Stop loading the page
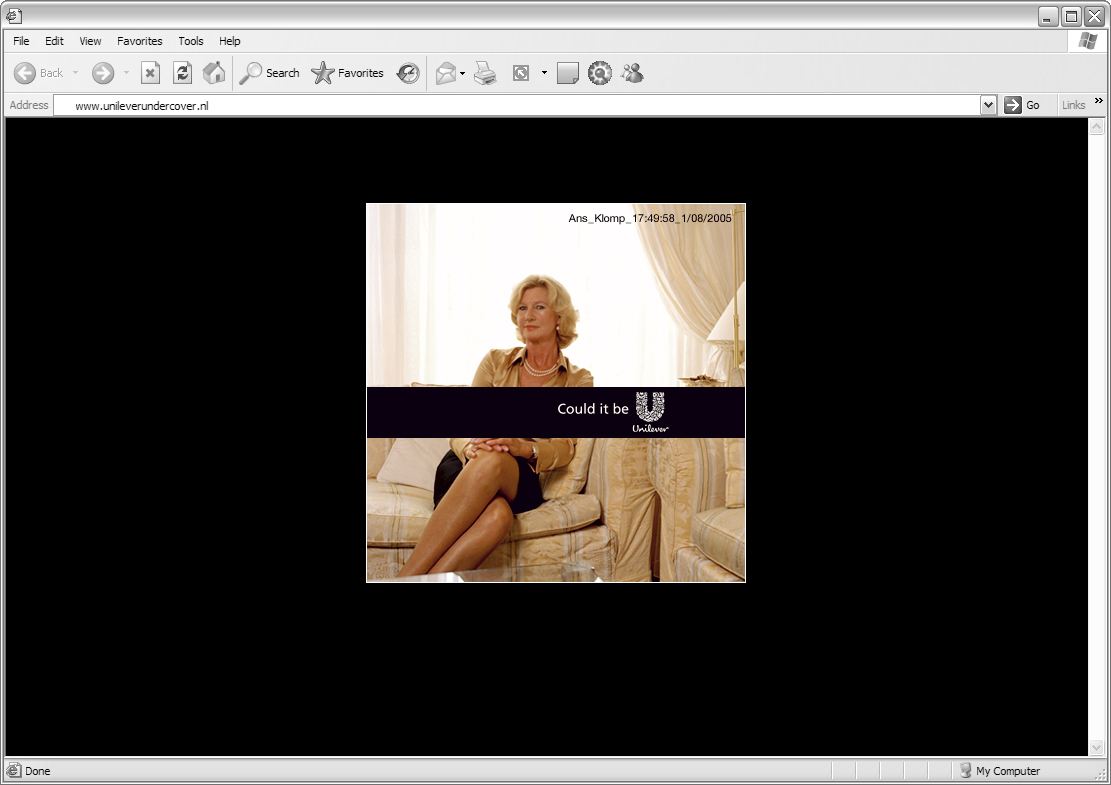The height and width of the screenshot is (785, 1111). (150, 73)
